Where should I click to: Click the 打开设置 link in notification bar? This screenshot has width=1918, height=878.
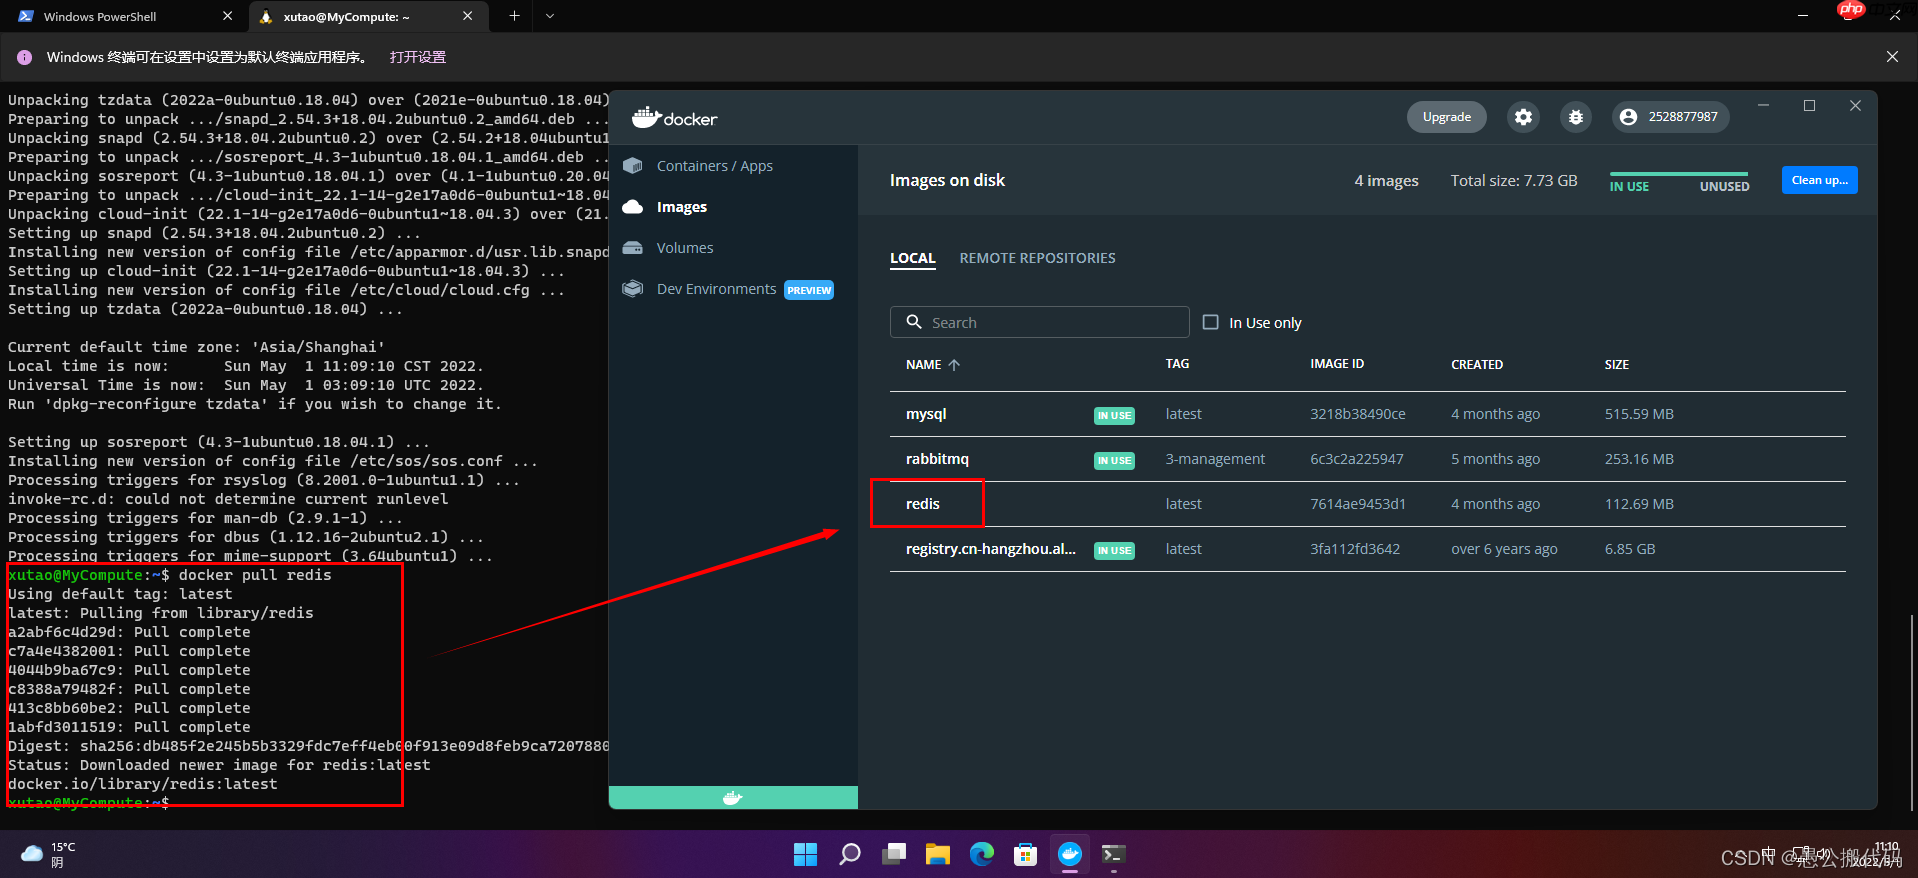[418, 57]
